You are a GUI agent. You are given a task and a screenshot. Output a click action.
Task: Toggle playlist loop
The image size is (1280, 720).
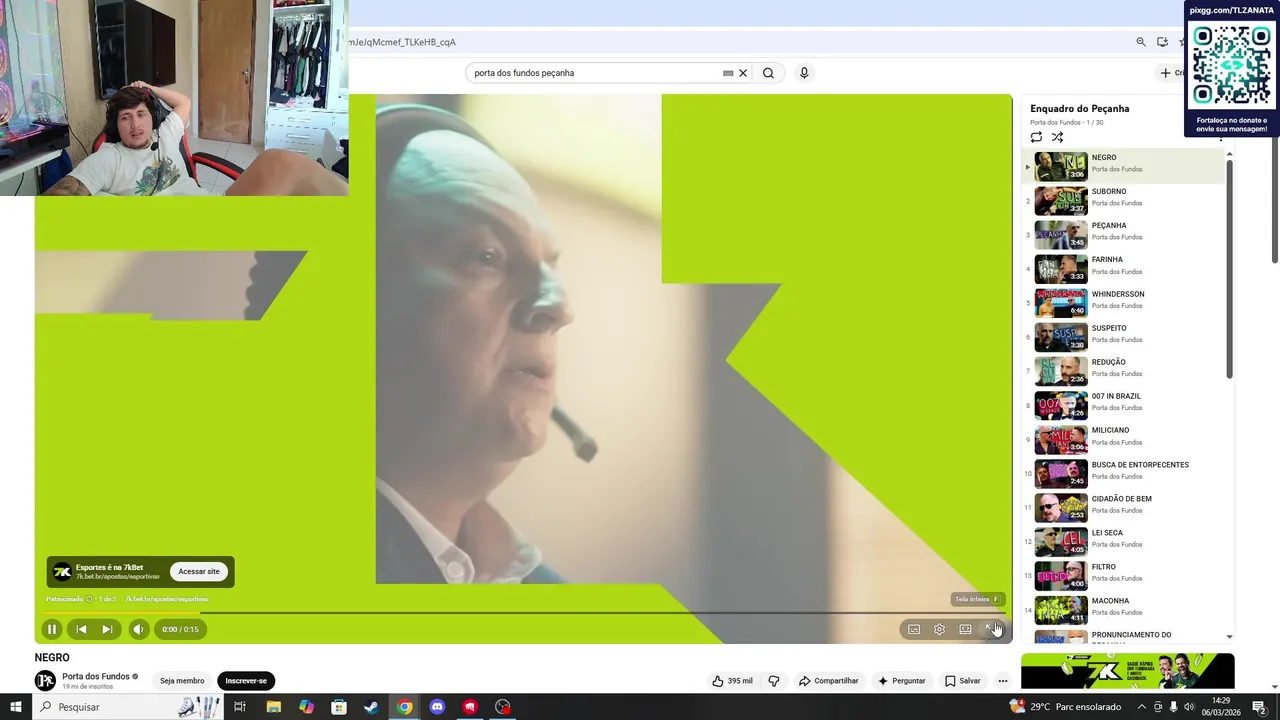point(1036,137)
